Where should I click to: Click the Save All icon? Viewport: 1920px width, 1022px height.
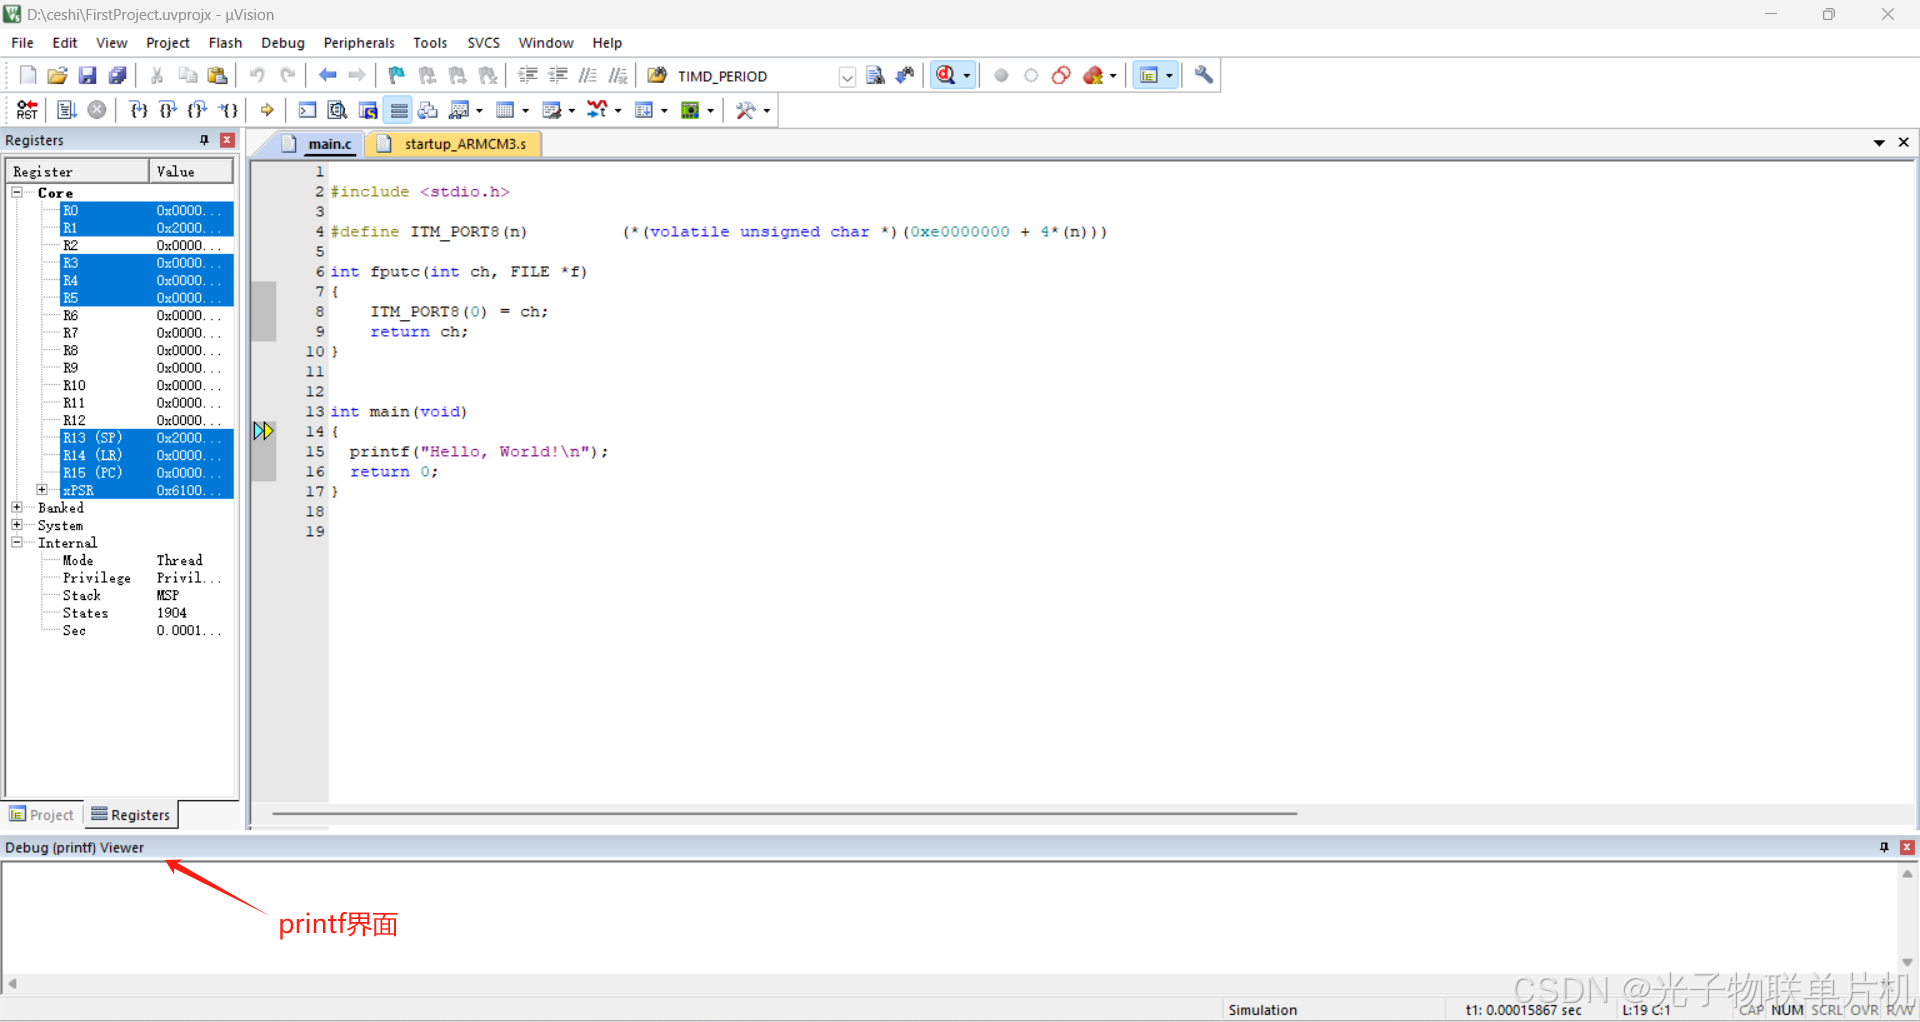[118, 75]
